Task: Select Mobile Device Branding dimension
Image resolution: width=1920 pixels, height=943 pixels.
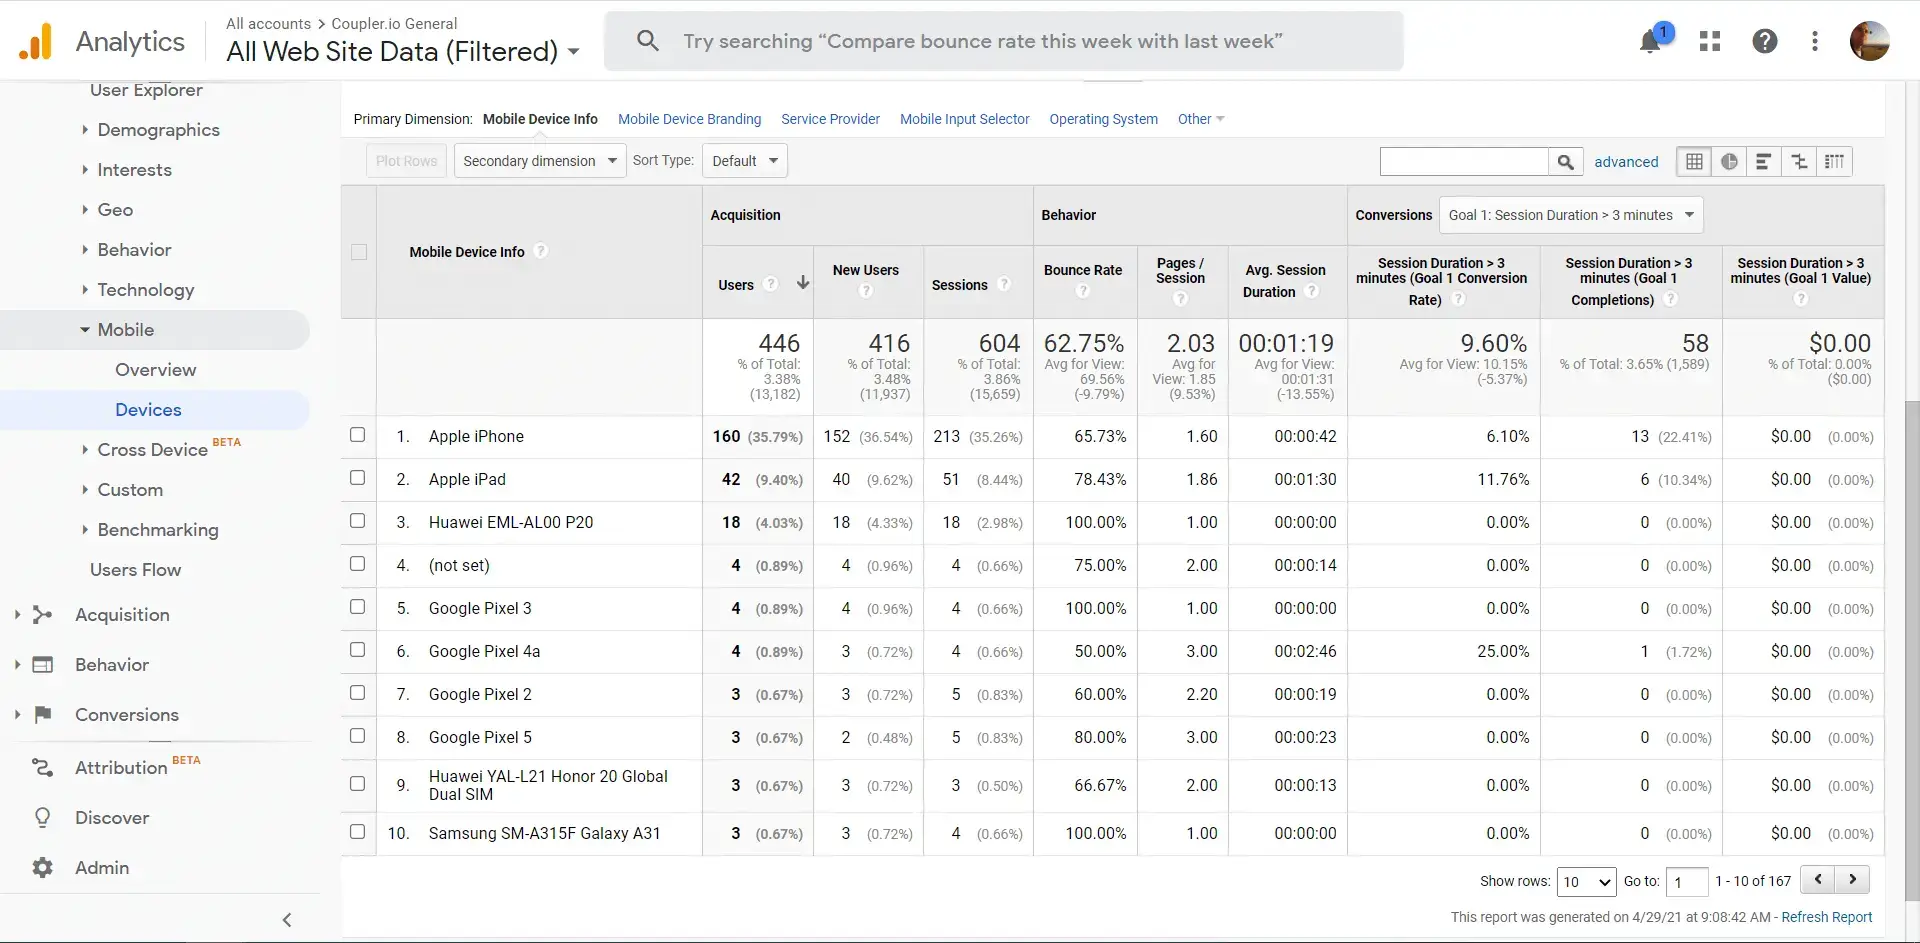Action: point(689,119)
